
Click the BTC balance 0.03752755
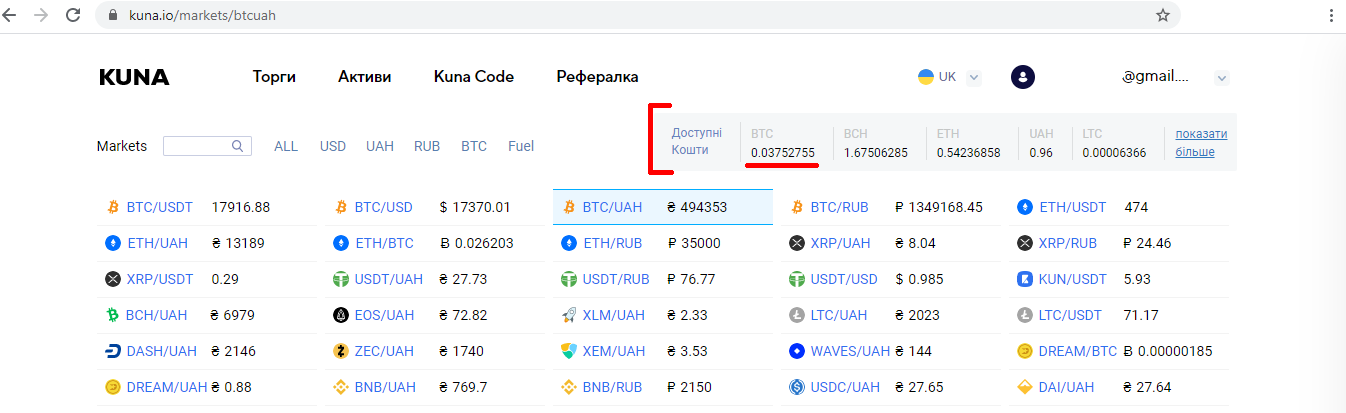click(783, 153)
